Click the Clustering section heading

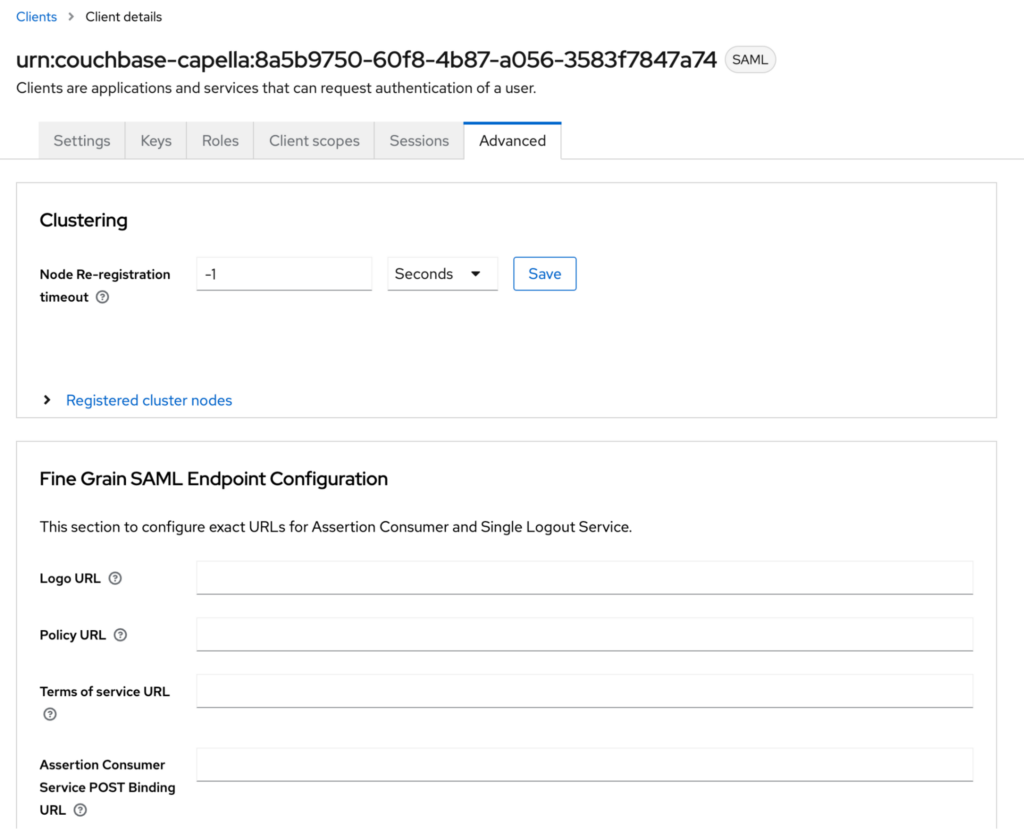pyautogui.click(x=84, y=220)
